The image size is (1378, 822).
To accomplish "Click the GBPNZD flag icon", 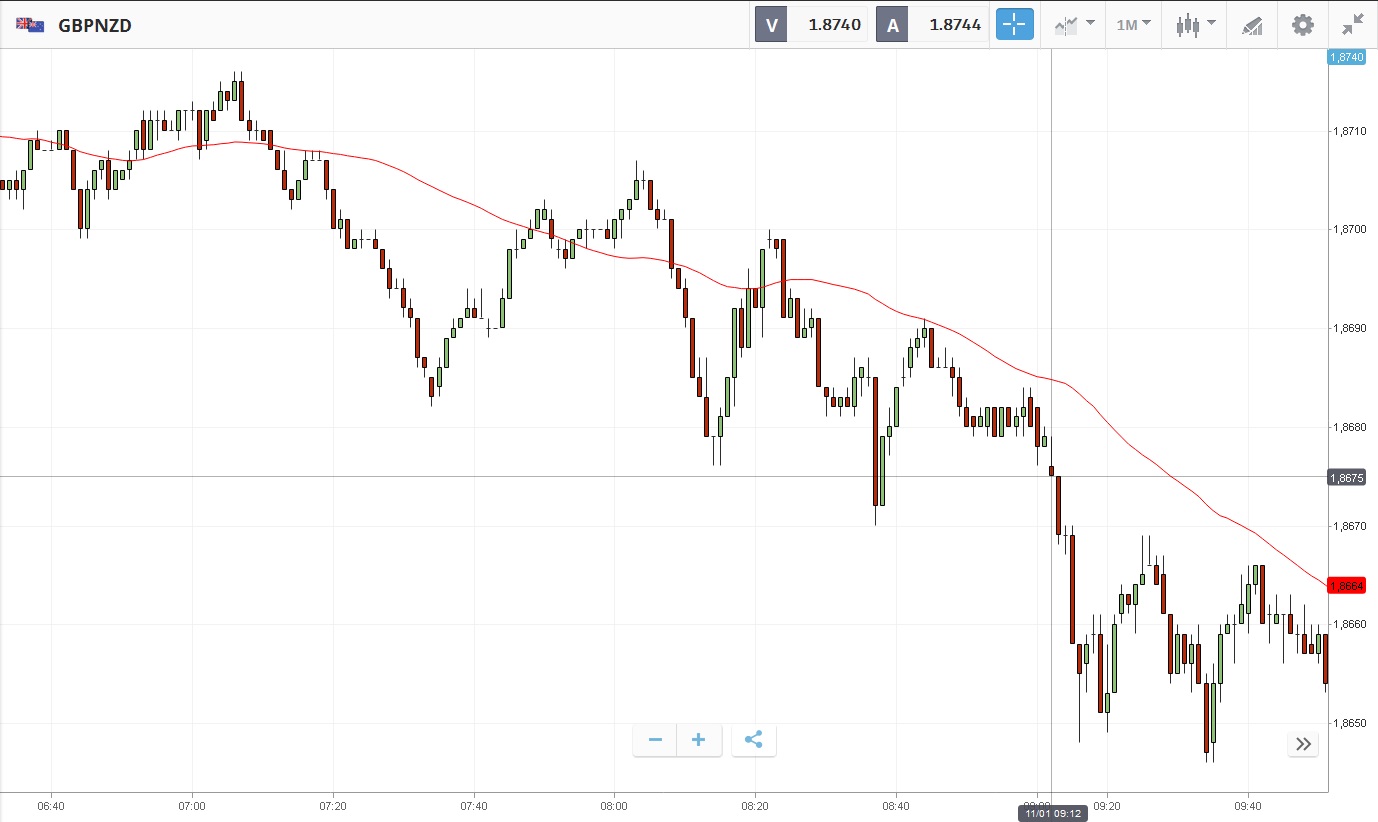I will click(x=29, y=25).
